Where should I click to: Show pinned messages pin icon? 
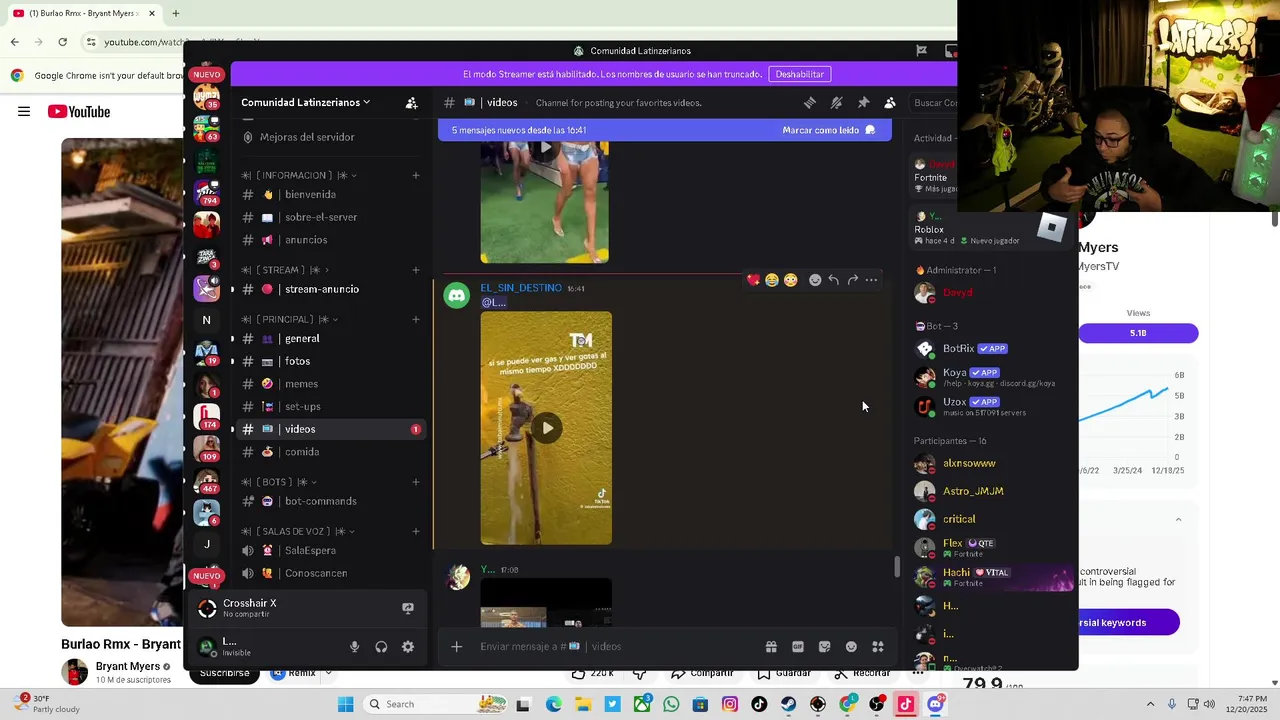coord(863,102)
